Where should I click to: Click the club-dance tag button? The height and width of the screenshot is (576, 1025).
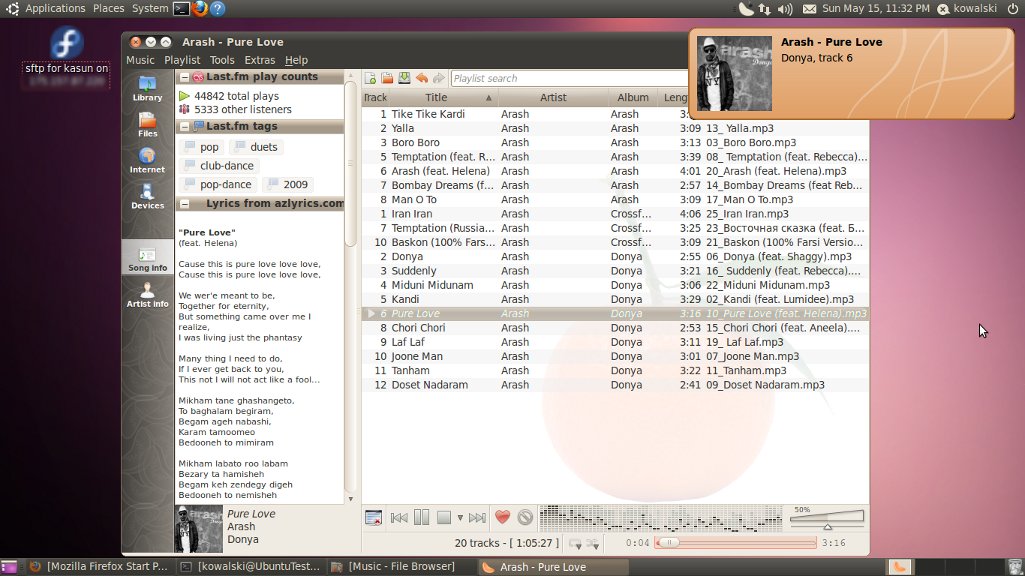point(221,166)
